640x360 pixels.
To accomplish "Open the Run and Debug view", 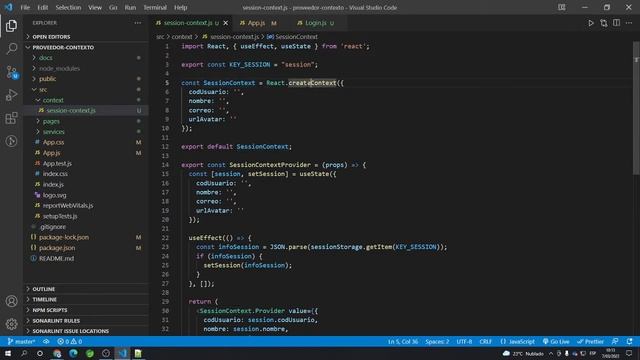I will coord(11,95).
